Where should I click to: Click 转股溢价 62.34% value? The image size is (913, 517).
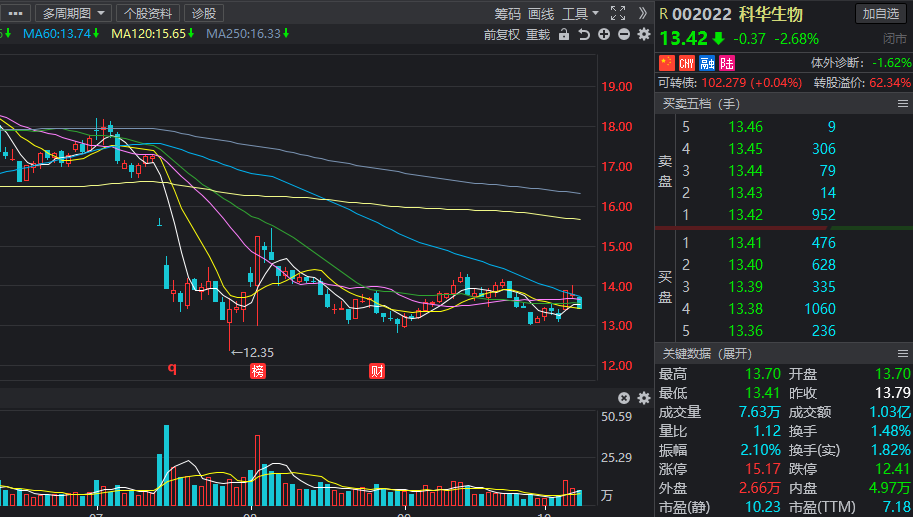tap(890, 83)
